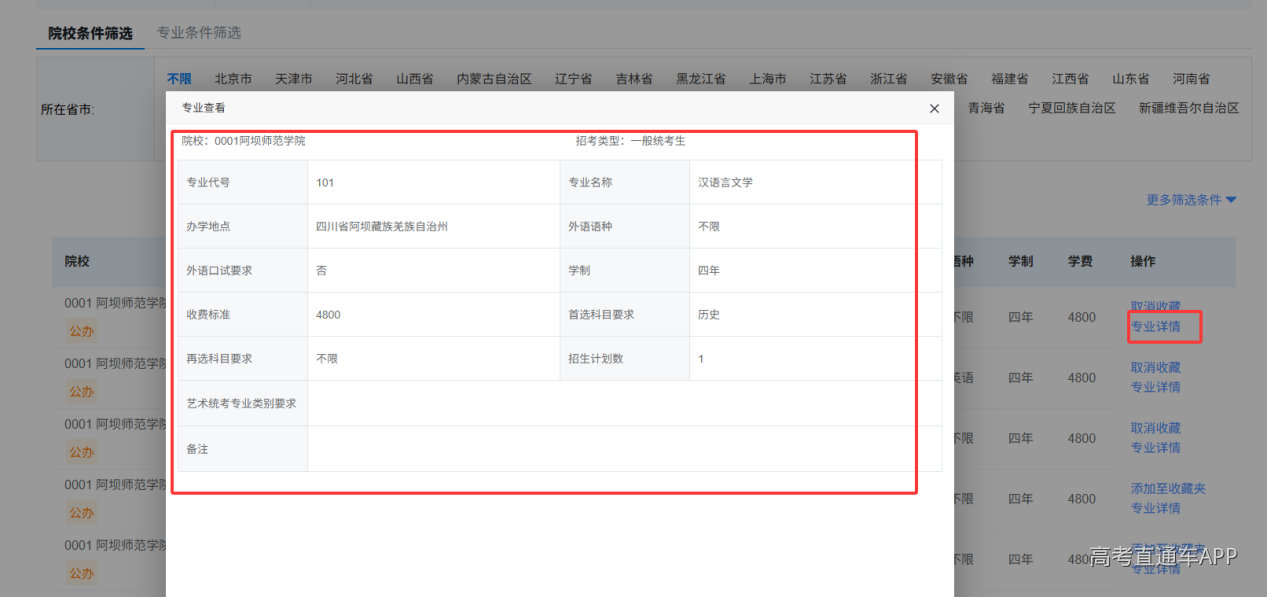The width and height of the screenshot is (1267, 597).
Task: Select the 院校条件筛选 tab
Action: pyautogui.click(x=90, y=33)
